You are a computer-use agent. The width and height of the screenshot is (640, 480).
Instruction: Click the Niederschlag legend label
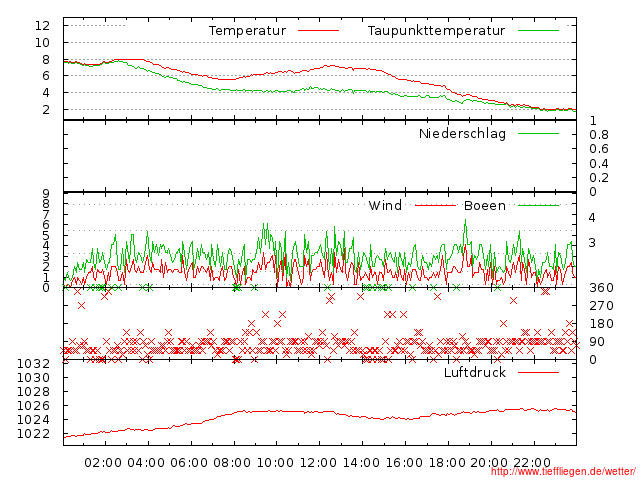(x=462, y=133)
